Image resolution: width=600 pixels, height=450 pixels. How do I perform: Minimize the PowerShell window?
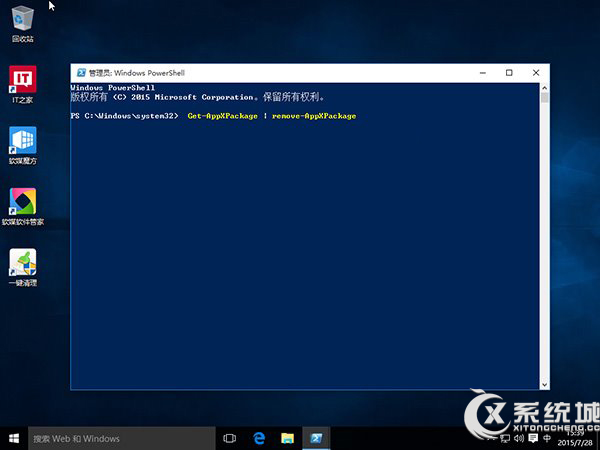483,73
